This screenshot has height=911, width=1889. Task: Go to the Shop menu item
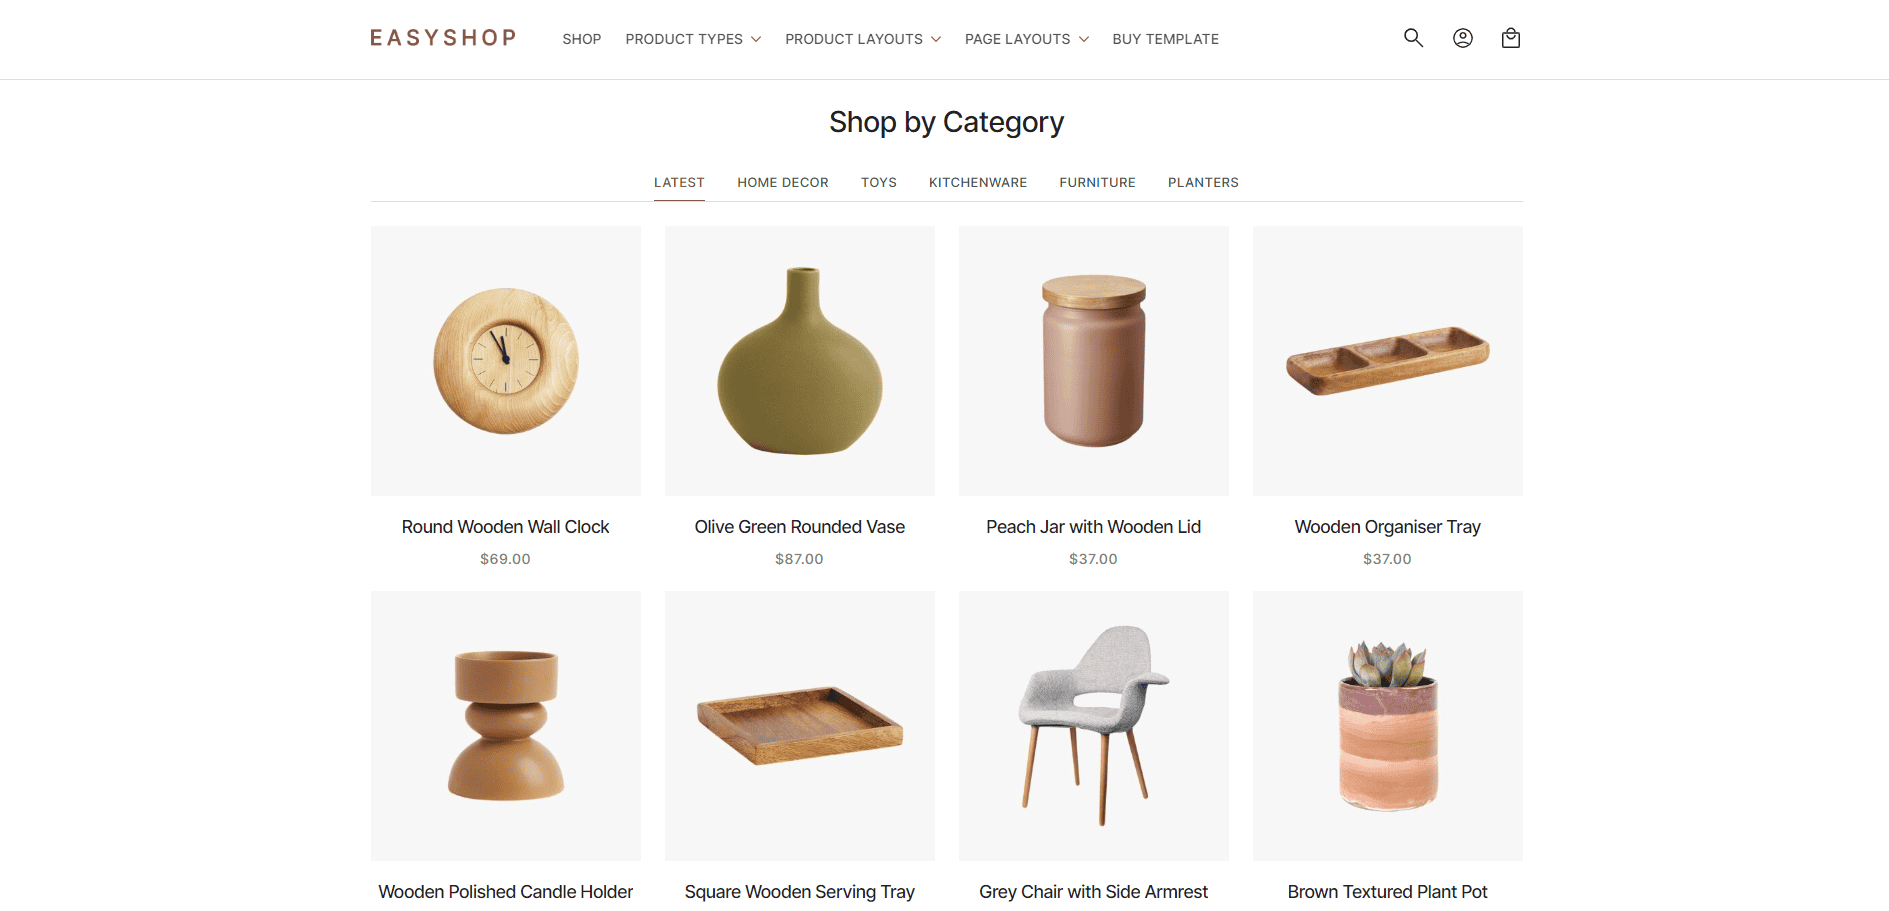point(582,39)
